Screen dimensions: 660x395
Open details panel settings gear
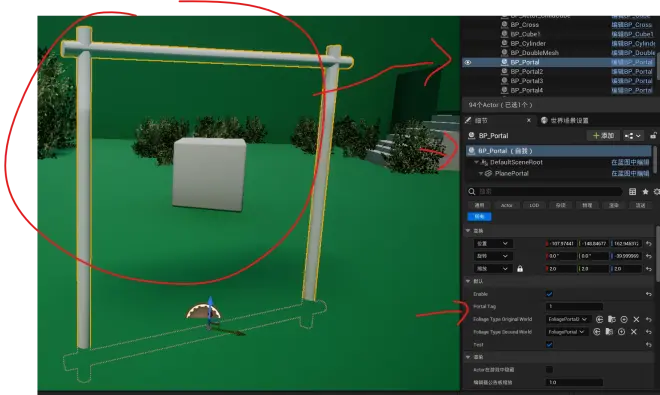(x=657, y=192)
